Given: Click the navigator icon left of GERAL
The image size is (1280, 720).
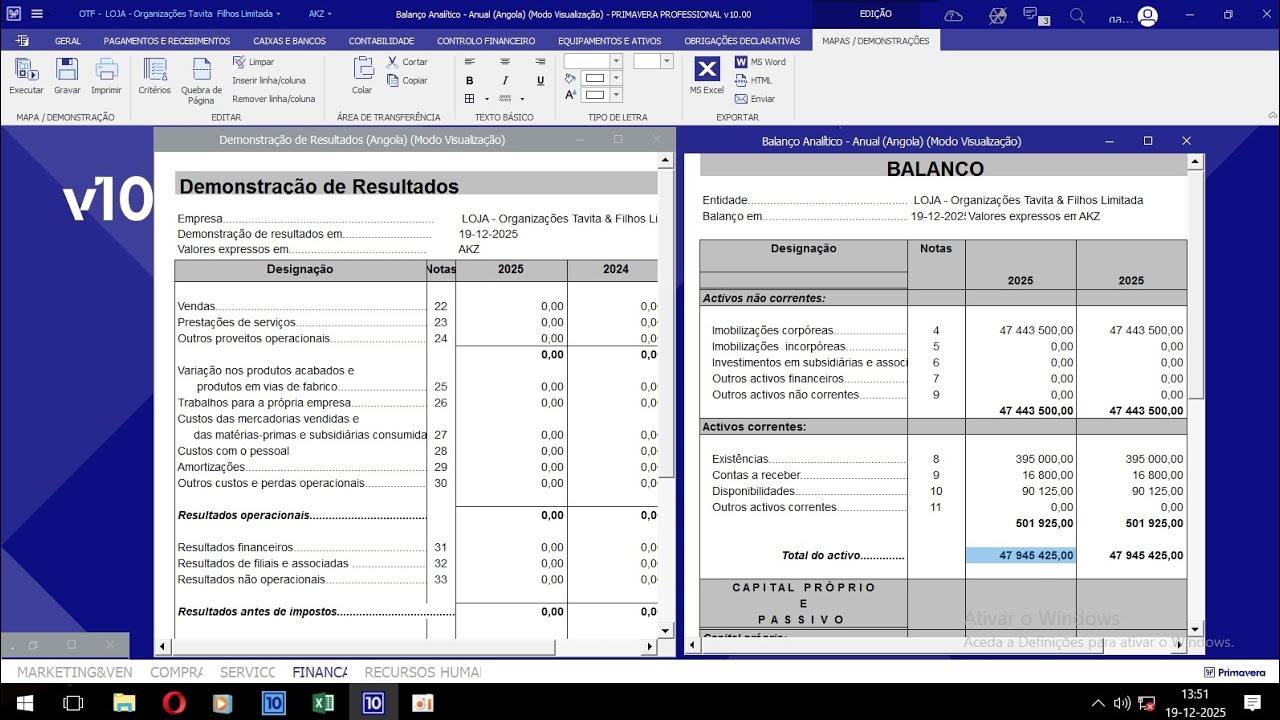Looking at the screenshot, I should pos(22,41).
